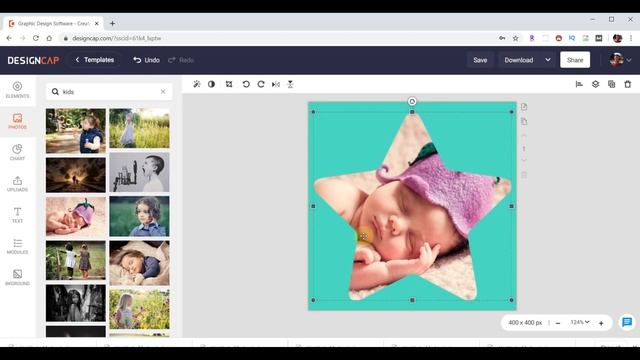Rotate the image clockwise

click(261, 84)
